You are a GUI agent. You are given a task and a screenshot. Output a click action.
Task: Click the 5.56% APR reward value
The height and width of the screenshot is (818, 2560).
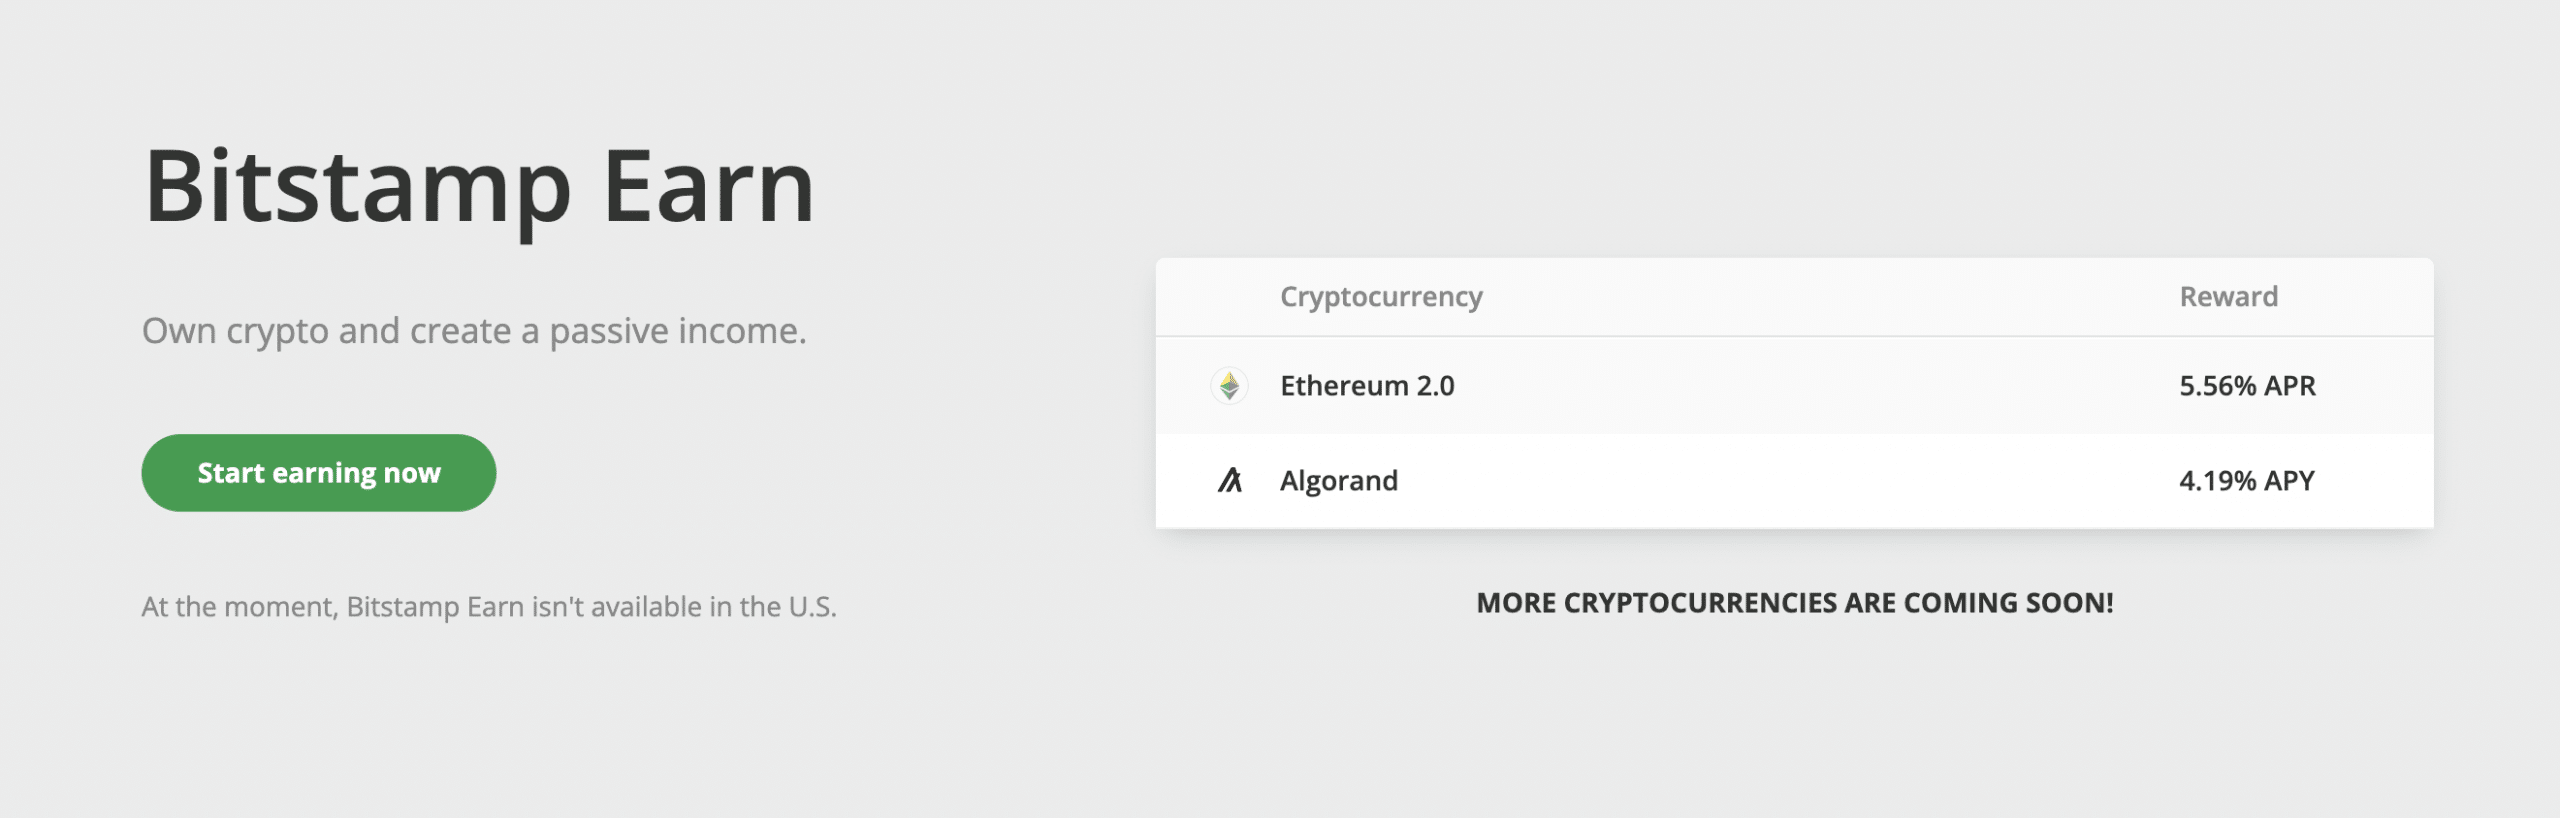(2247, 386)
